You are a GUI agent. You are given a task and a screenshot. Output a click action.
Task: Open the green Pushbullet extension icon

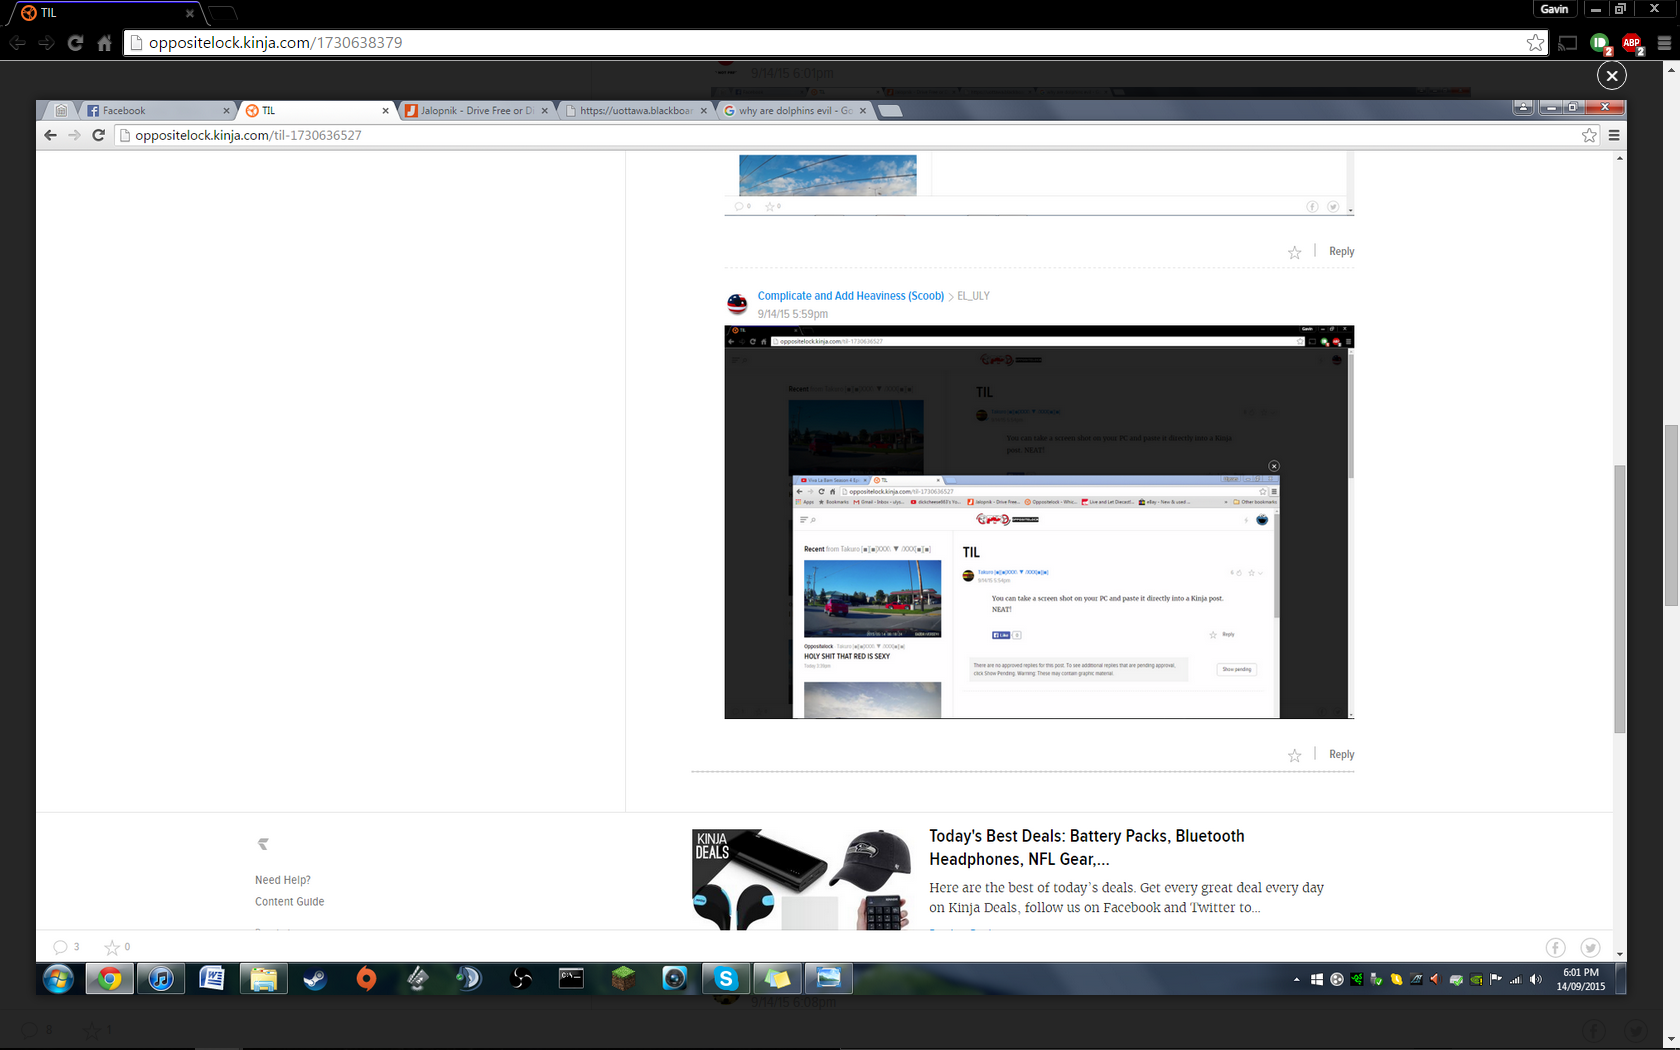(x=1600, y=43)
